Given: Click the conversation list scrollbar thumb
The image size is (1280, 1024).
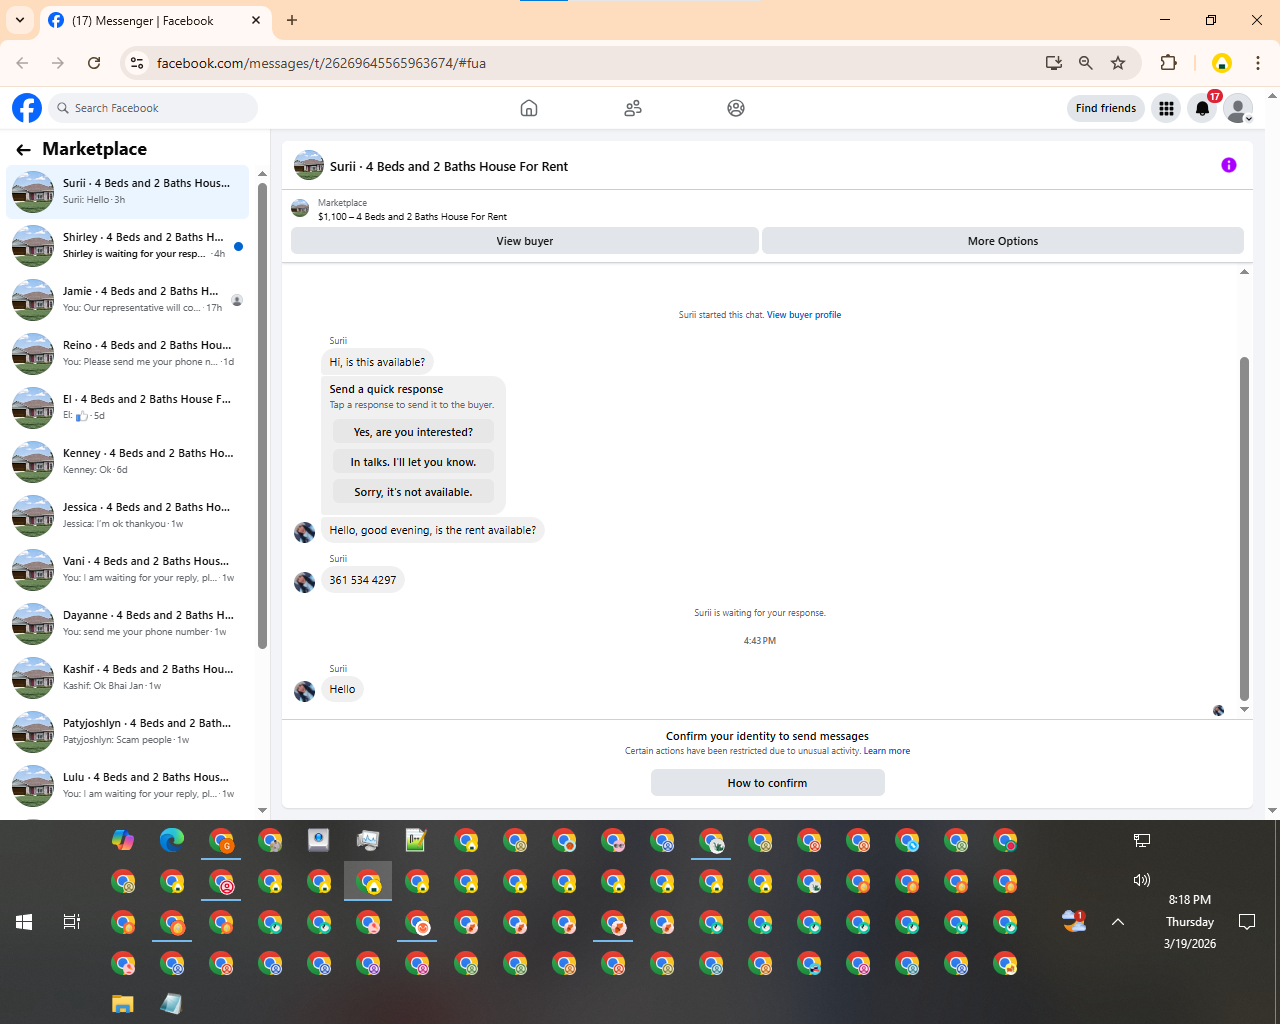Looking at the screenshot, I should point(262,415).
